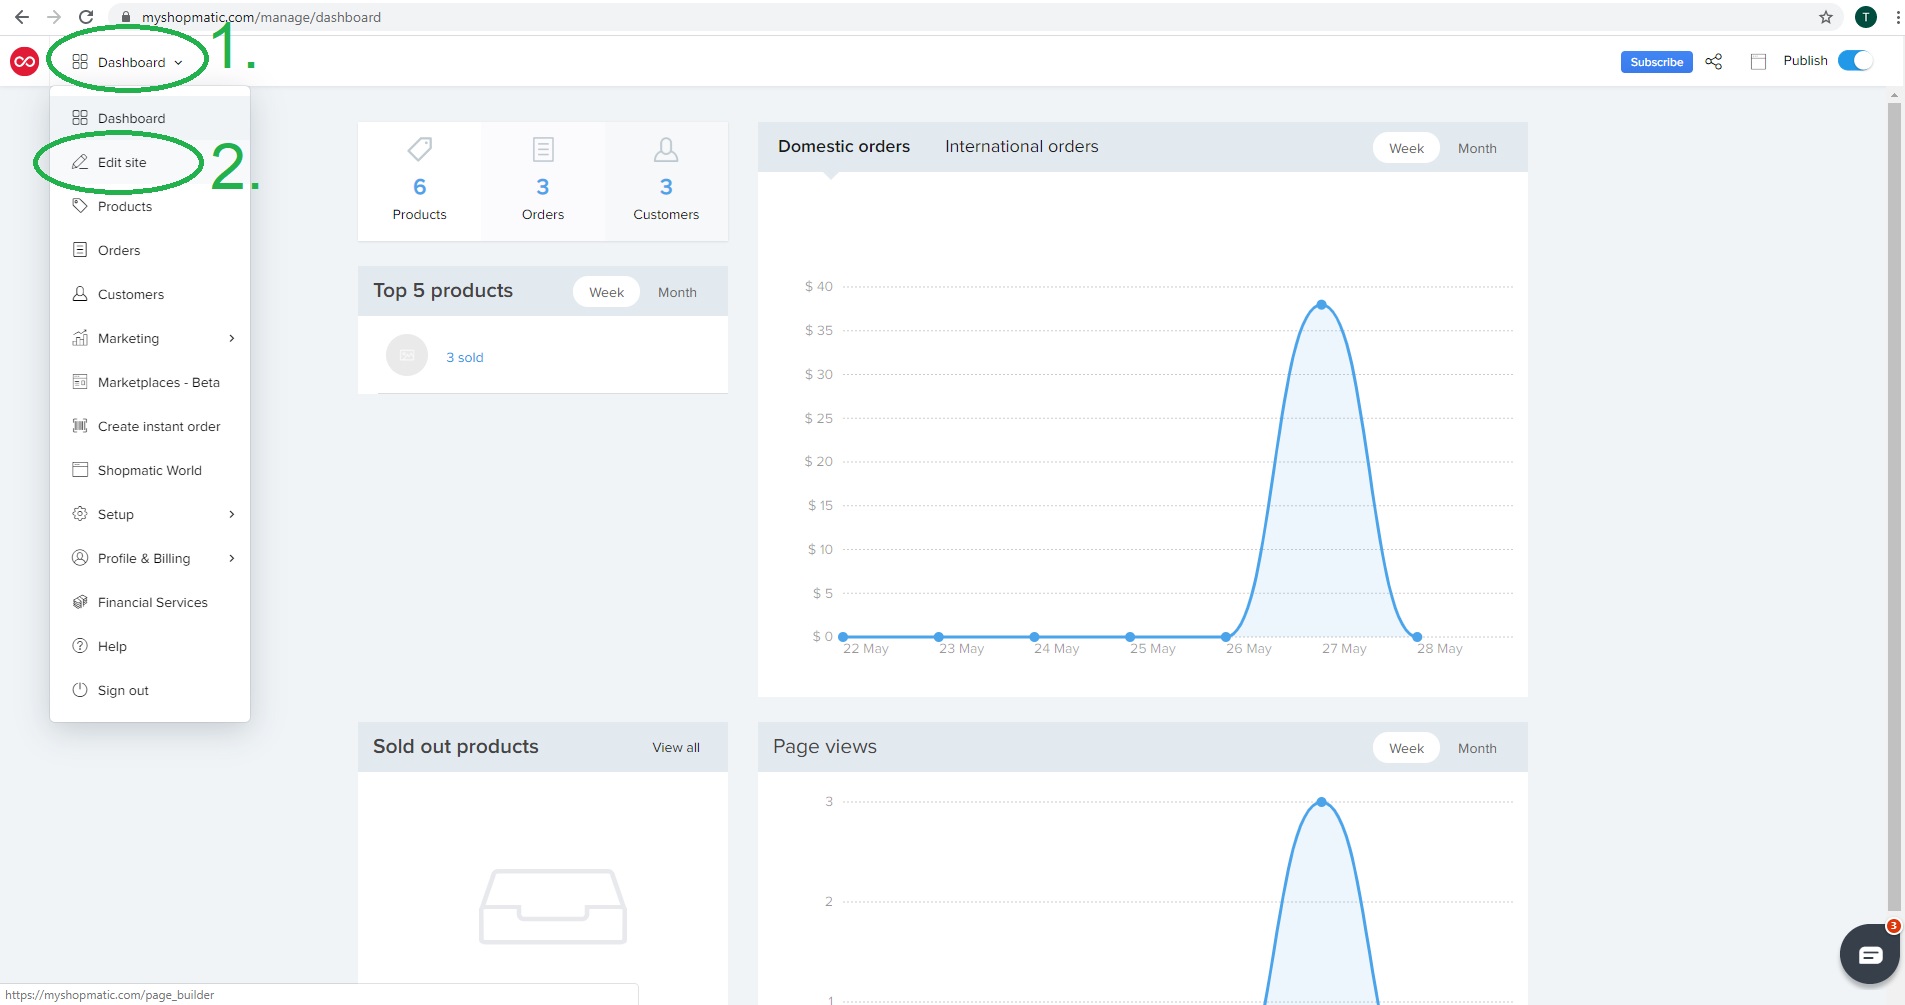The height and width of the screenshot is (1005, 1905).
Task: Click the pencil icon next to Edit site
Action: 80,162
